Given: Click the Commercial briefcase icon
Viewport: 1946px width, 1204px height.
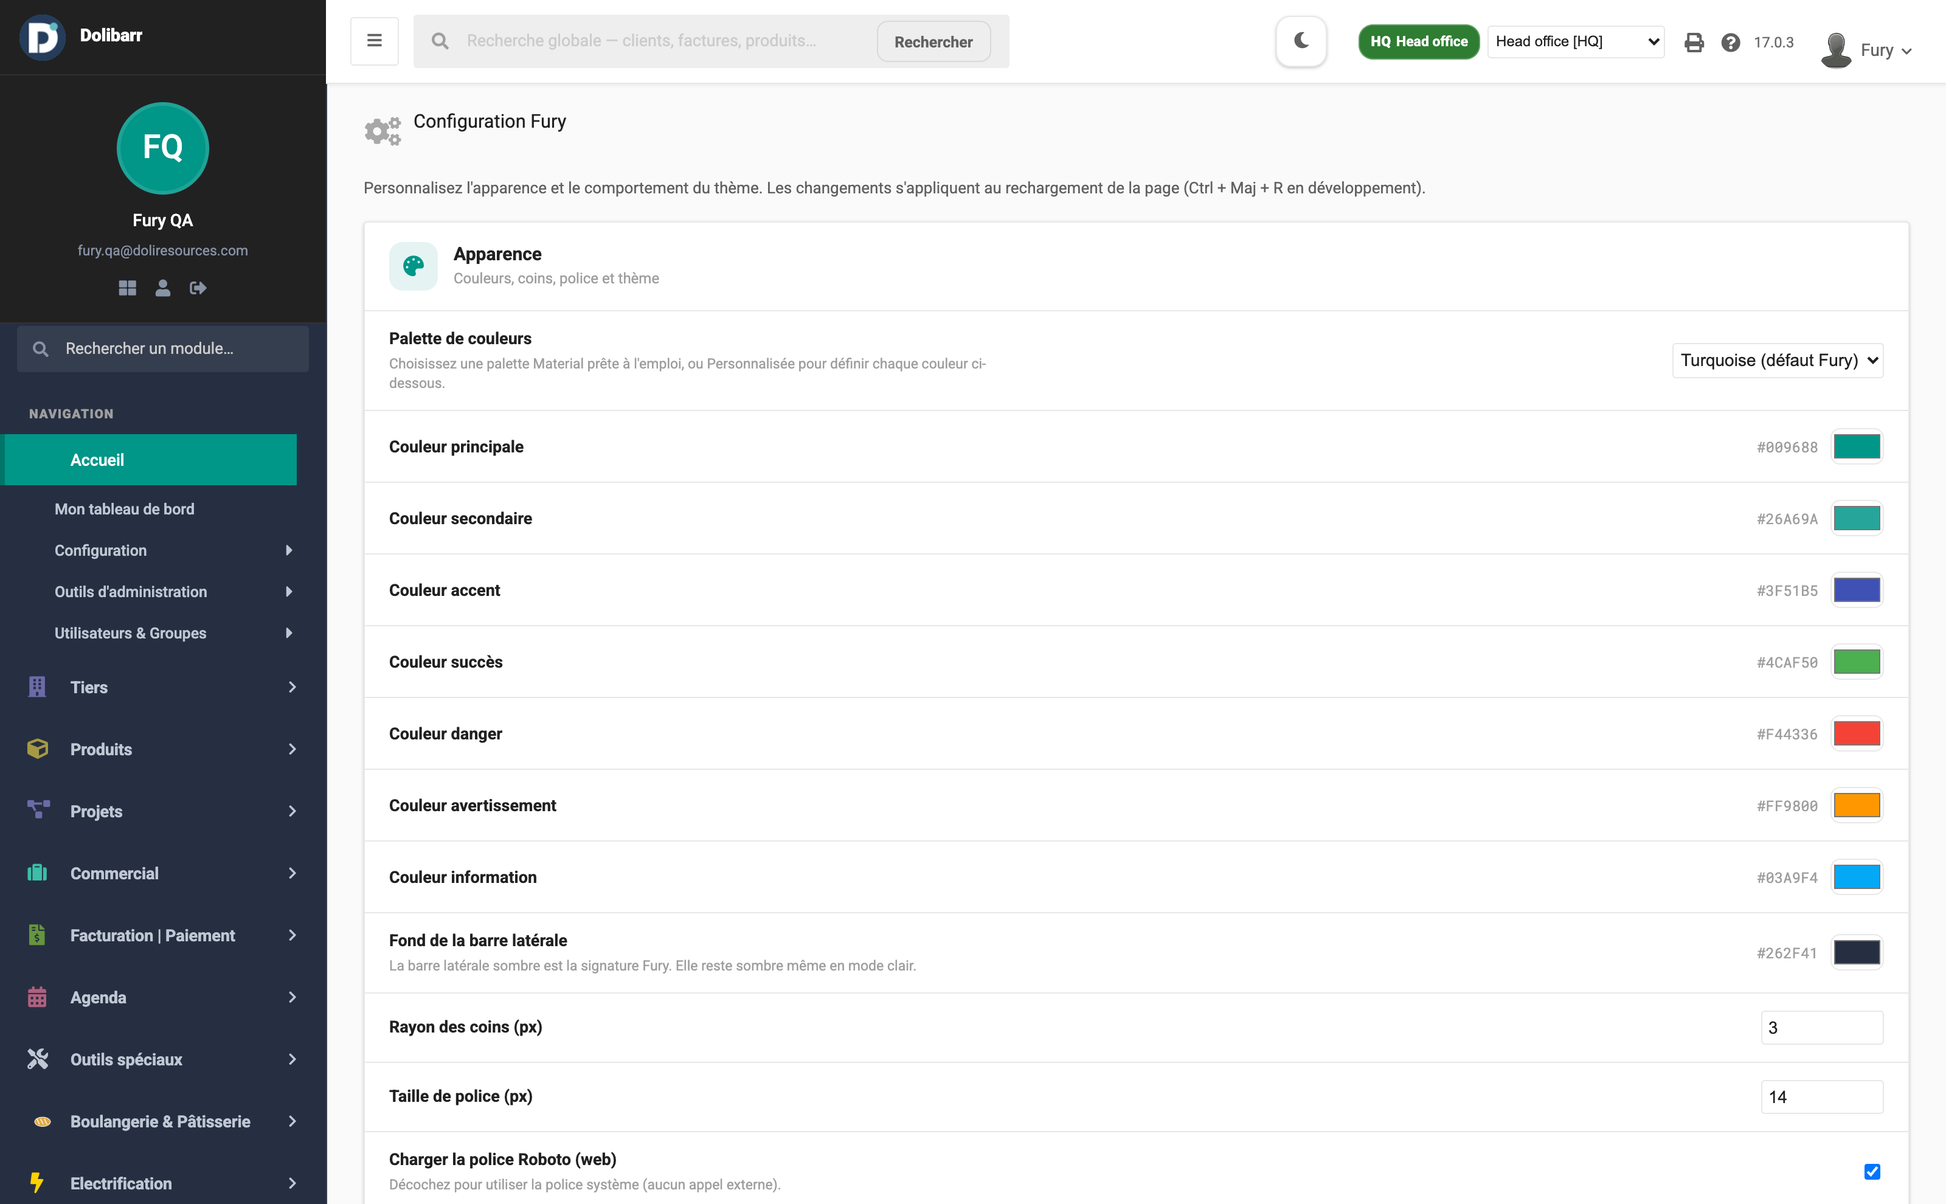Looking at the screenshot, I should [x=37, y=873].
